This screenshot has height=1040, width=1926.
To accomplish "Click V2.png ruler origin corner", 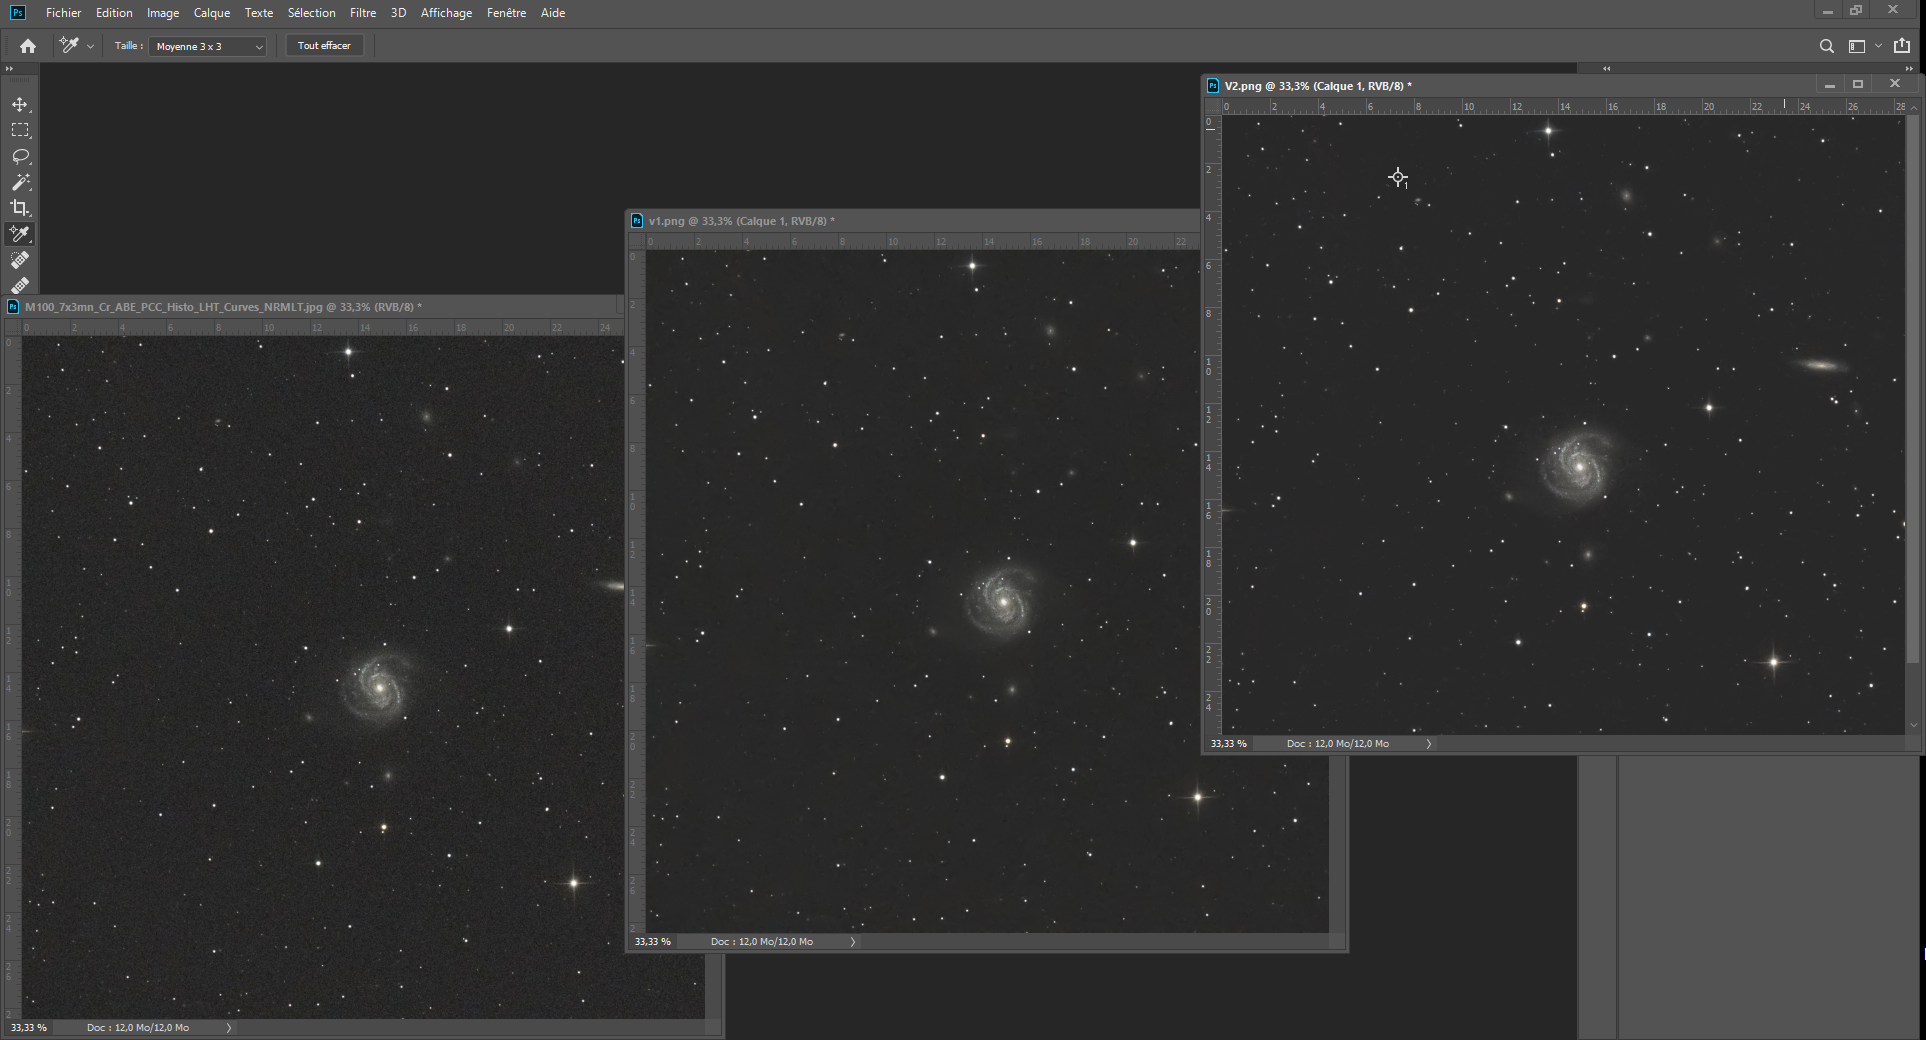I will [x=1212, y=105].
